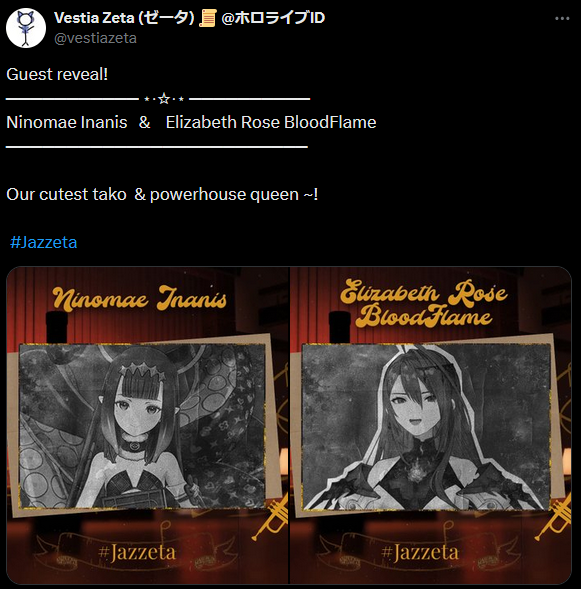Click the trumpet icon on right image
This screenshot has height=589, width=581.
[x=553, y=517]
